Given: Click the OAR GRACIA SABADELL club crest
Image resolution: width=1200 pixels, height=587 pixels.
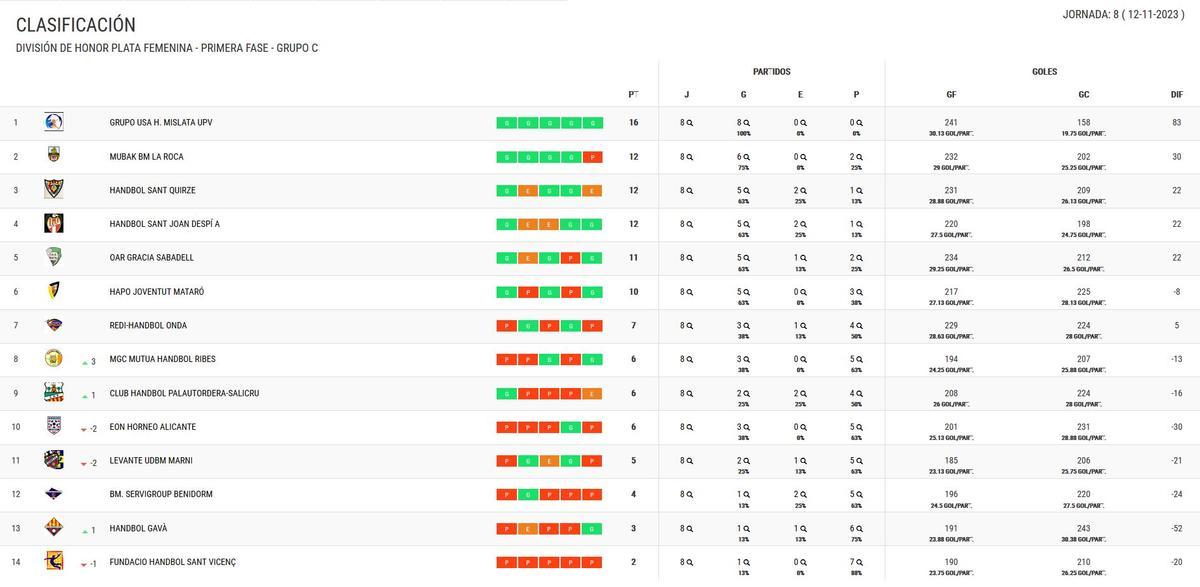Looking at the screenshot, I should 53,257.
